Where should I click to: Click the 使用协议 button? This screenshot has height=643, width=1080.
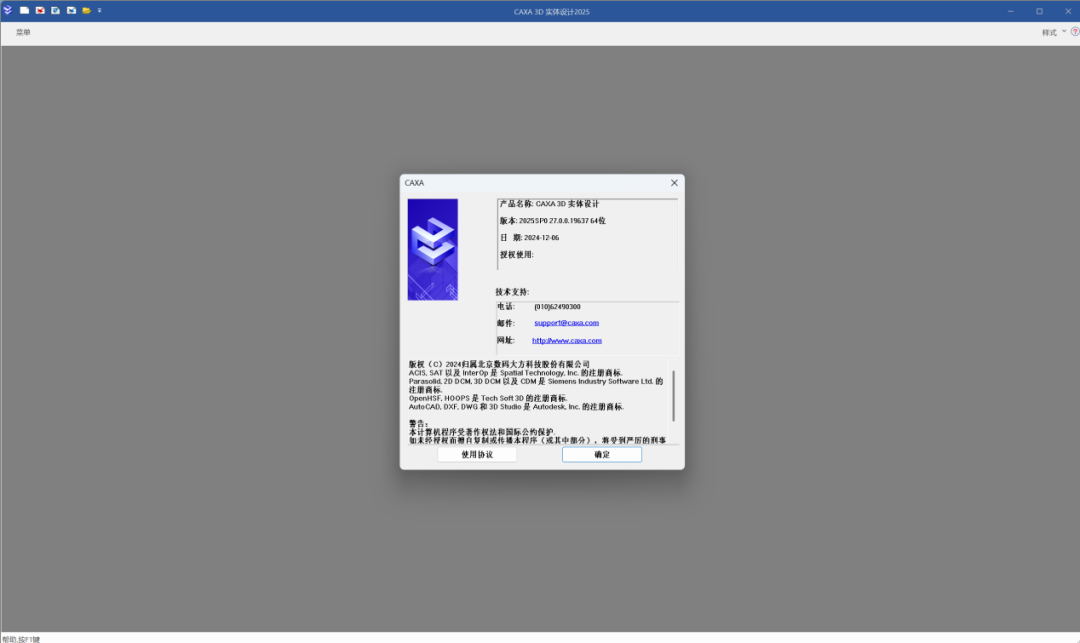pos(477,454)
